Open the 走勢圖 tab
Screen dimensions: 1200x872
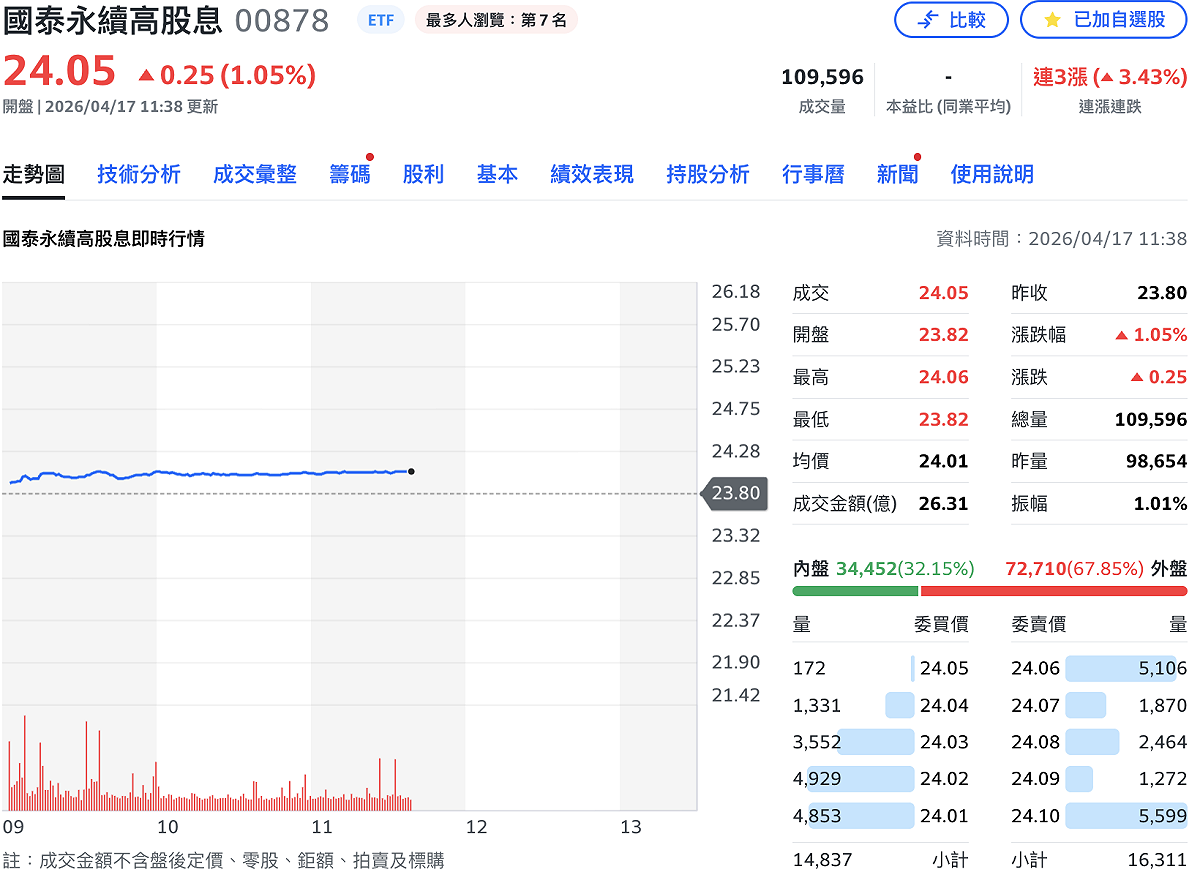(33, 175)
